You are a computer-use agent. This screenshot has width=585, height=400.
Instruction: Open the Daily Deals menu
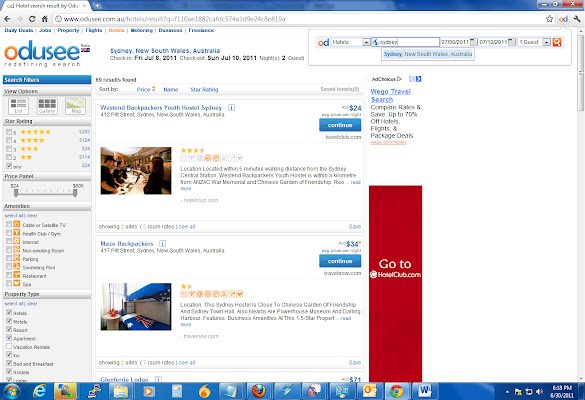tap(19, 30)
